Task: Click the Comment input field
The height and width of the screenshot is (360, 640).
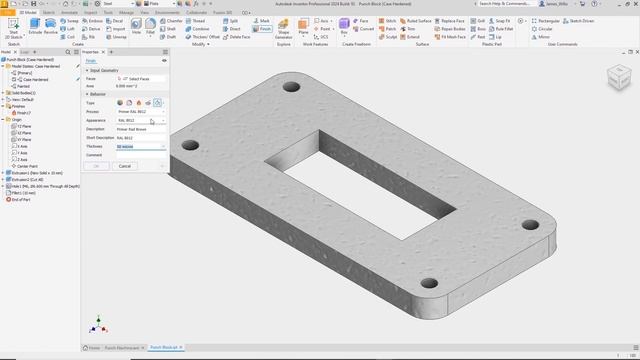Action: (x=141, y=155)
